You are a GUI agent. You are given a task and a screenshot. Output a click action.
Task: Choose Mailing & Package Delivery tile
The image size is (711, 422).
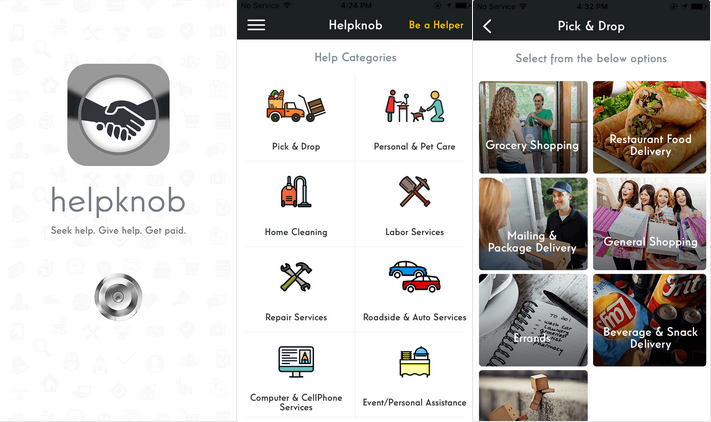[x=533, y=224]
